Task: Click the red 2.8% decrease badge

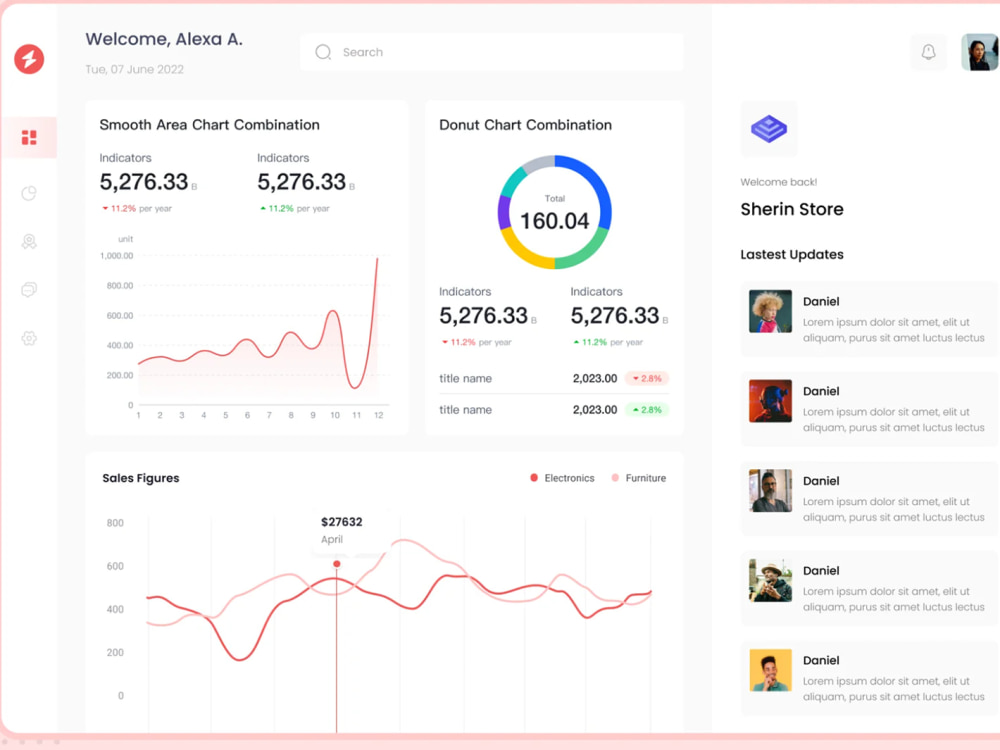Action: tap(647, 378)
